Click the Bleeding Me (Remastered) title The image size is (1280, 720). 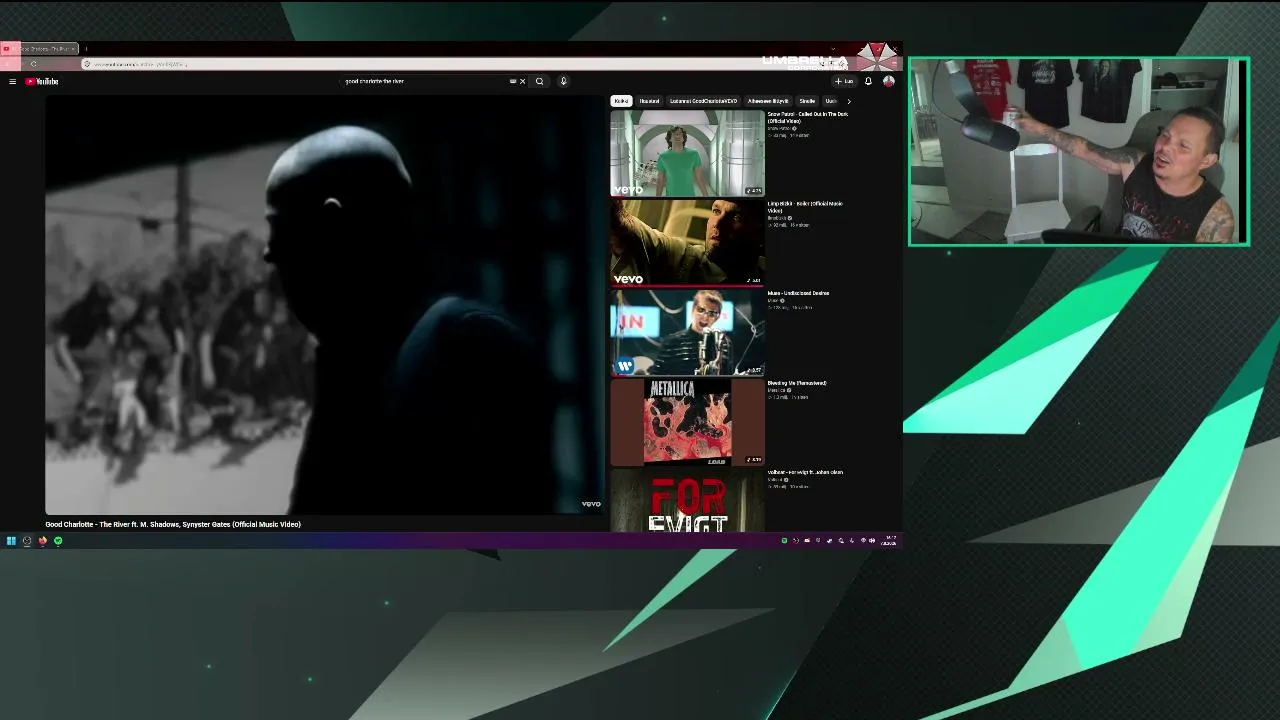coord(797,383)
